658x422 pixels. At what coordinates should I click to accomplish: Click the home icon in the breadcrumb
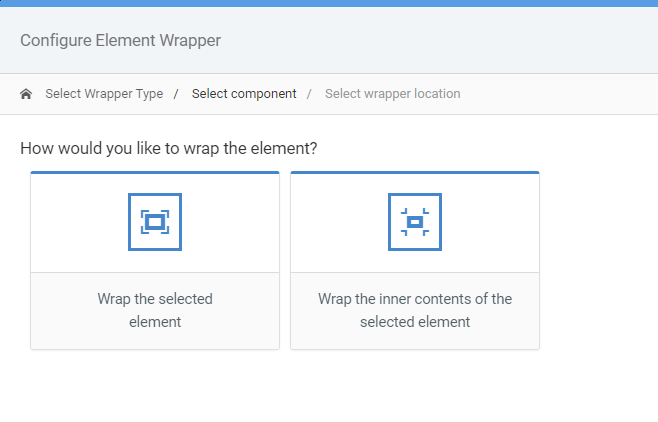pyautogui.click(x=26, y=94)
